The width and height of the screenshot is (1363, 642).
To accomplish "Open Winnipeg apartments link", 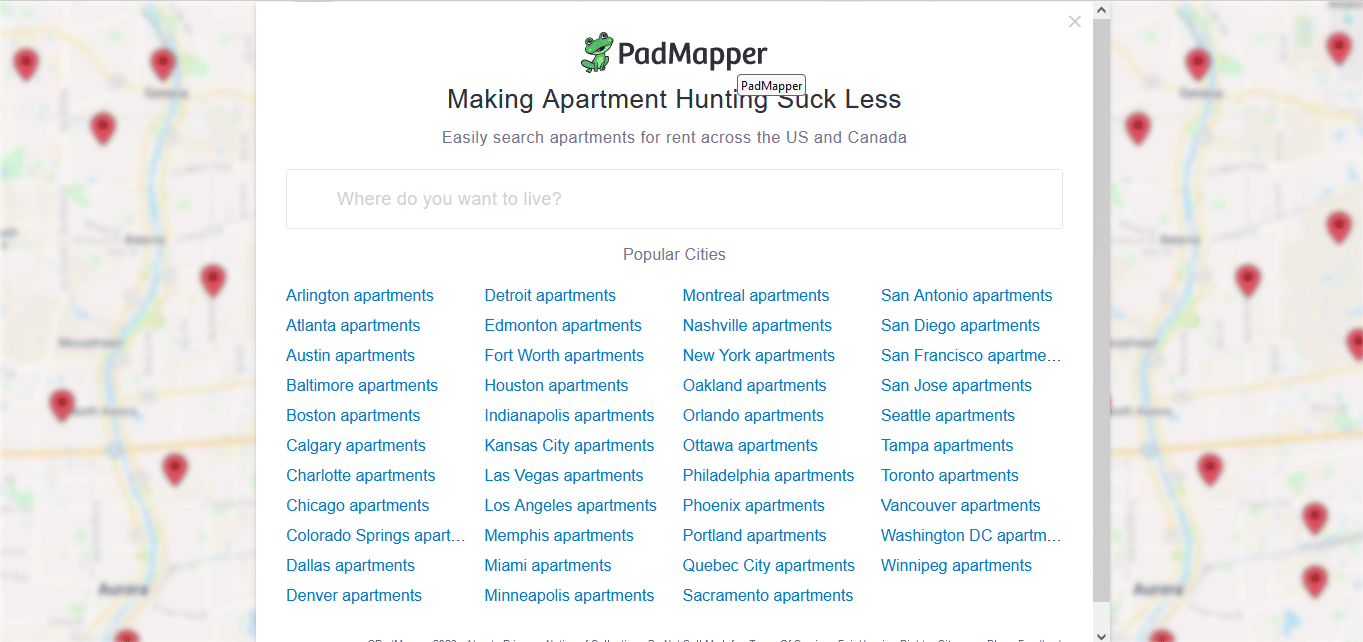I will tap(956, 566).
